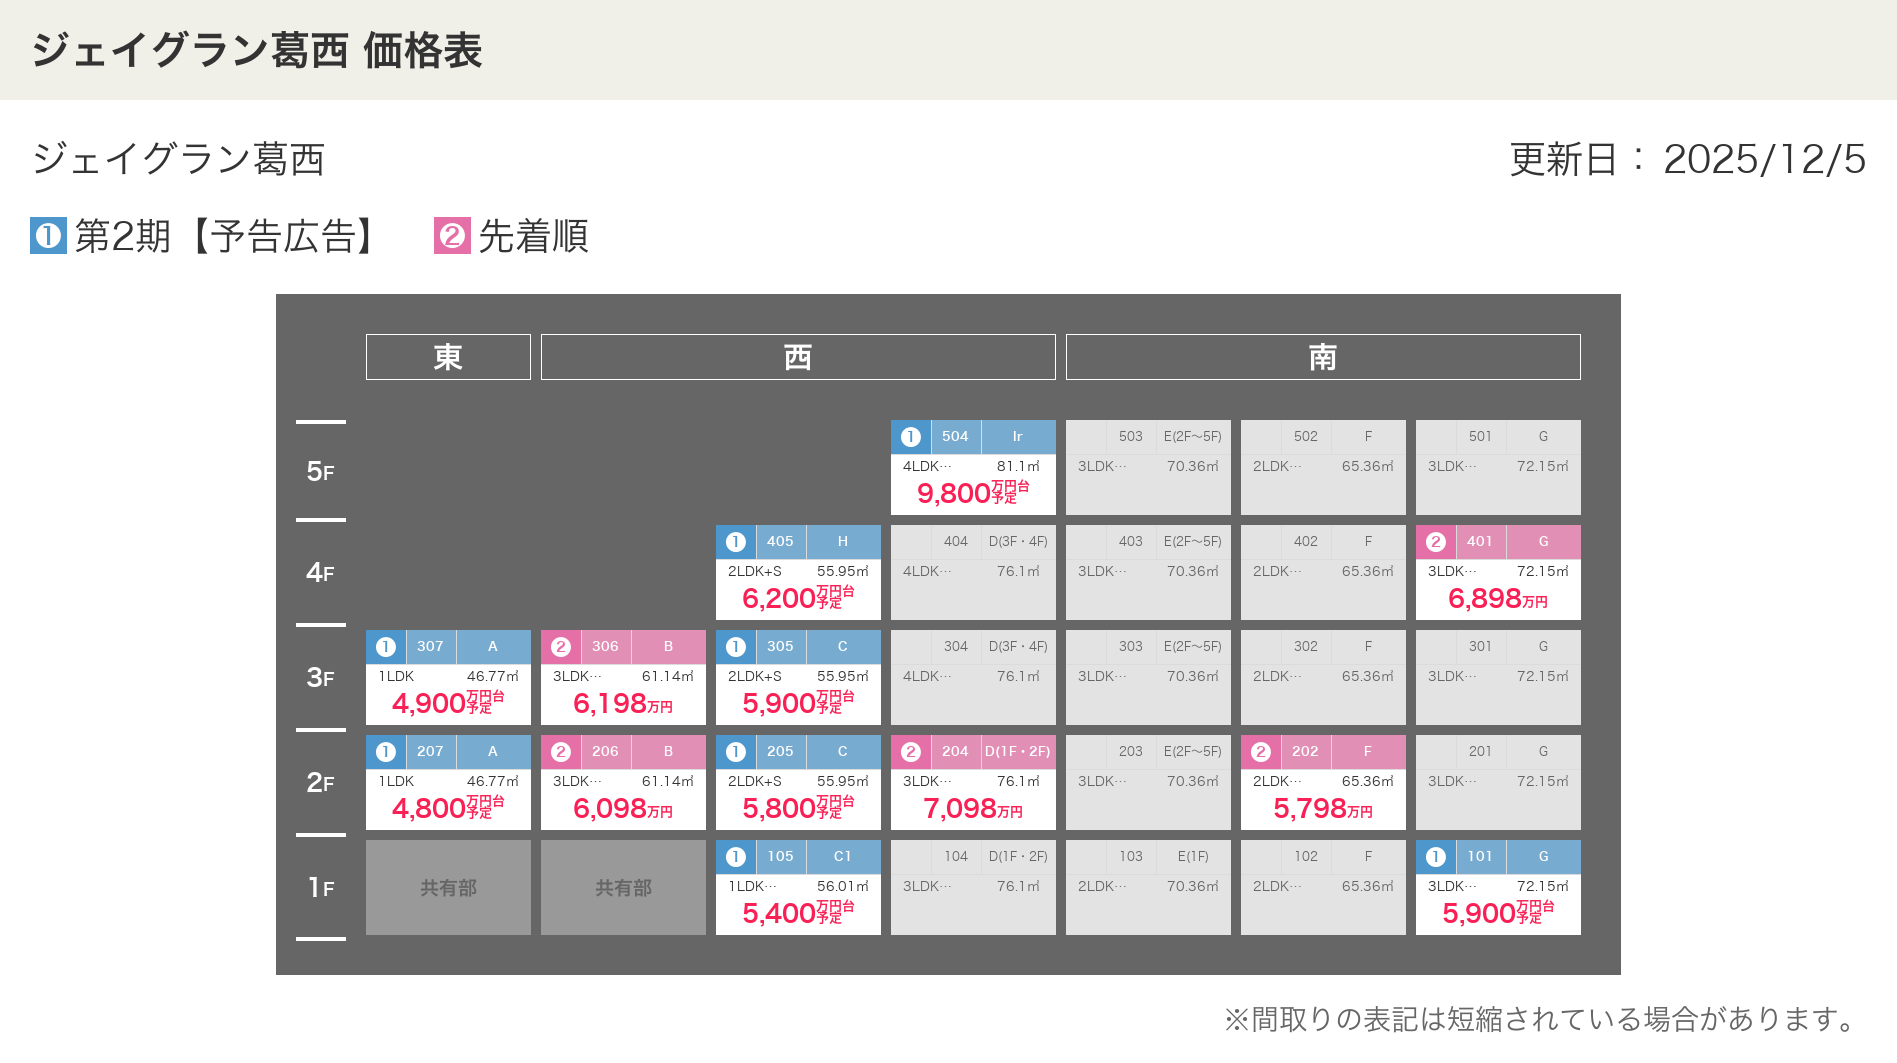Image resolution: width=1897 pixels, height=1063 pixels.
Task: Select unit 207 type A cell
Action: tap(448, 783)
